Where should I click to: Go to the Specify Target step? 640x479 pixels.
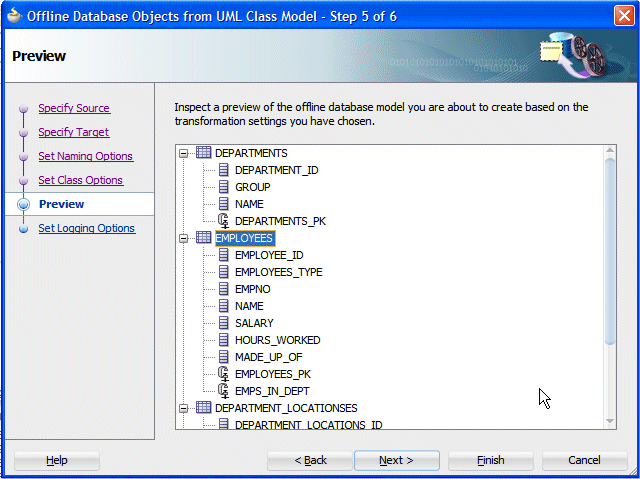[74, 132]
